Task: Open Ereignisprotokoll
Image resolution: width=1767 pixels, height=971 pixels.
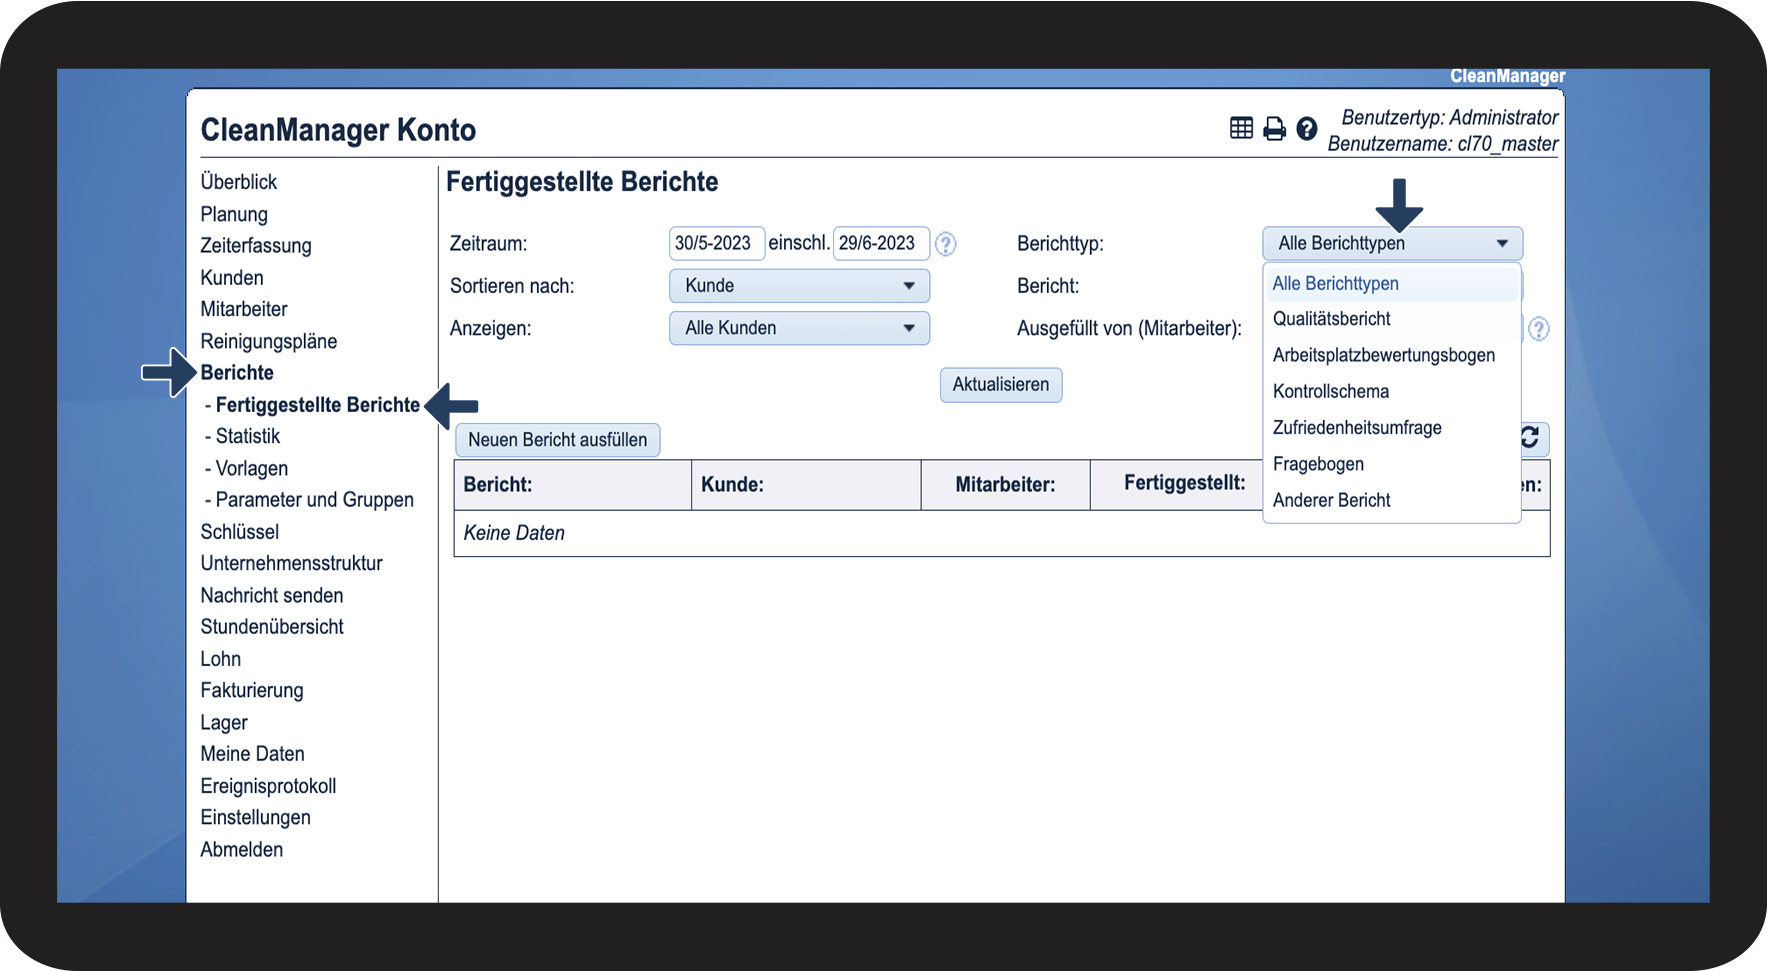Action: [x=268, y=786]
